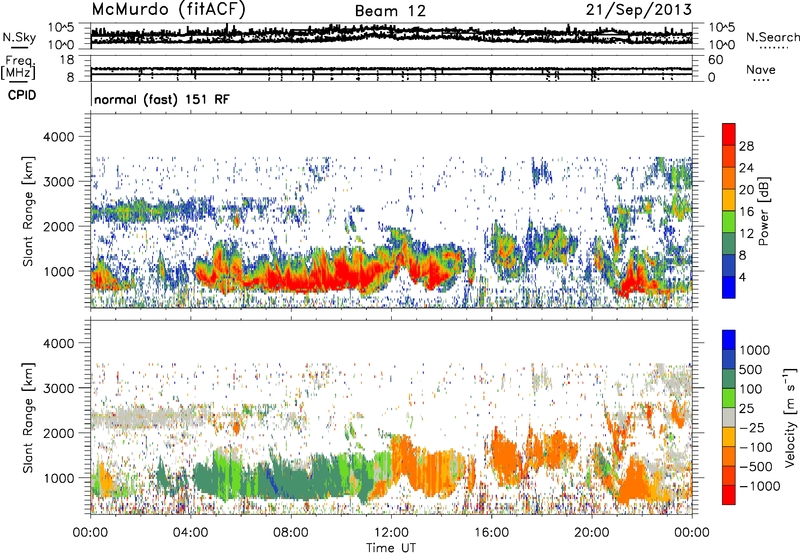800x554 pixels.
Task: Pick the gray ±25 velocity colorbar segment
Action: click(729, 417)
